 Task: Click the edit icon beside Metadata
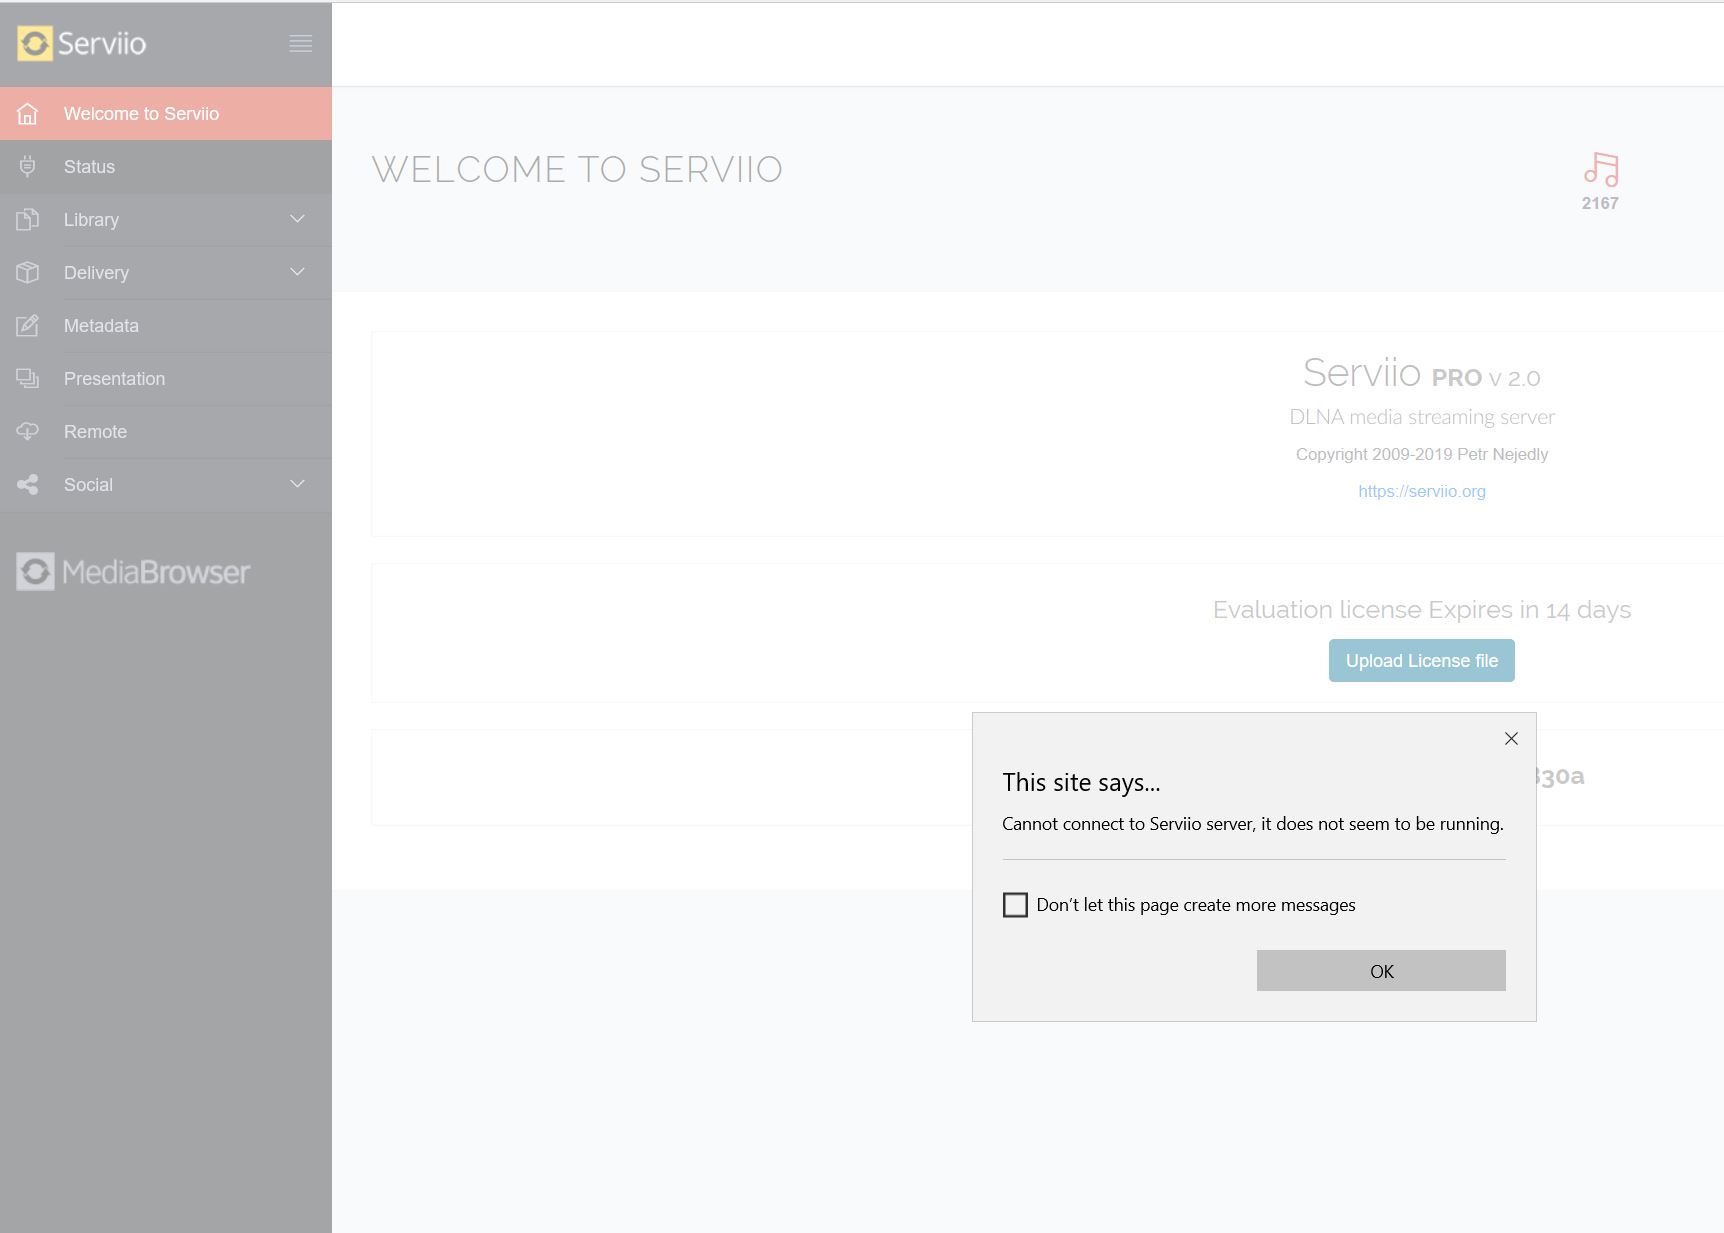(28, 326)
